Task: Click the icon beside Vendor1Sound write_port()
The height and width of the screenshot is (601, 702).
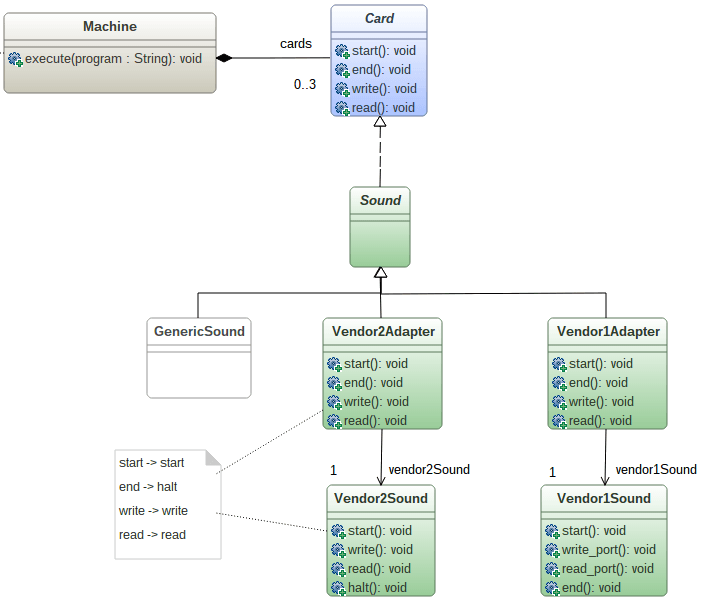Action: (x=553, y=550)
